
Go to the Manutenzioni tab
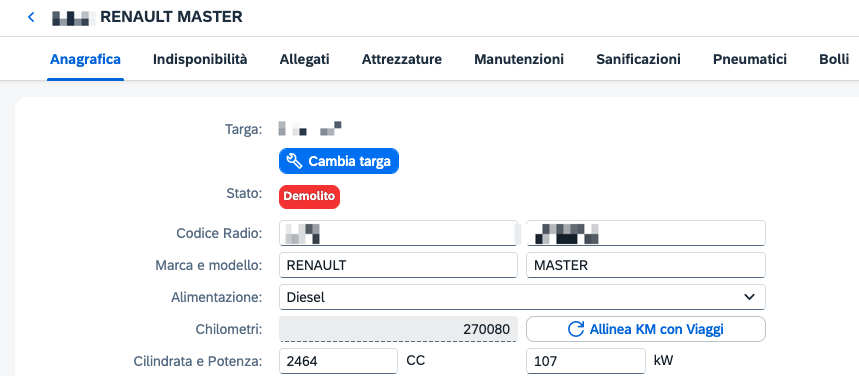(519, 59)
